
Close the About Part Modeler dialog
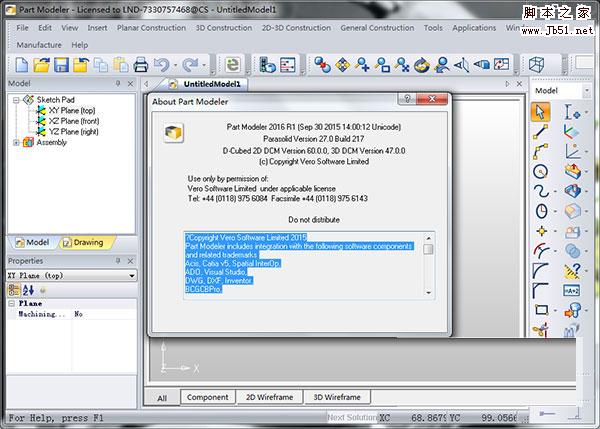point(432,99)
